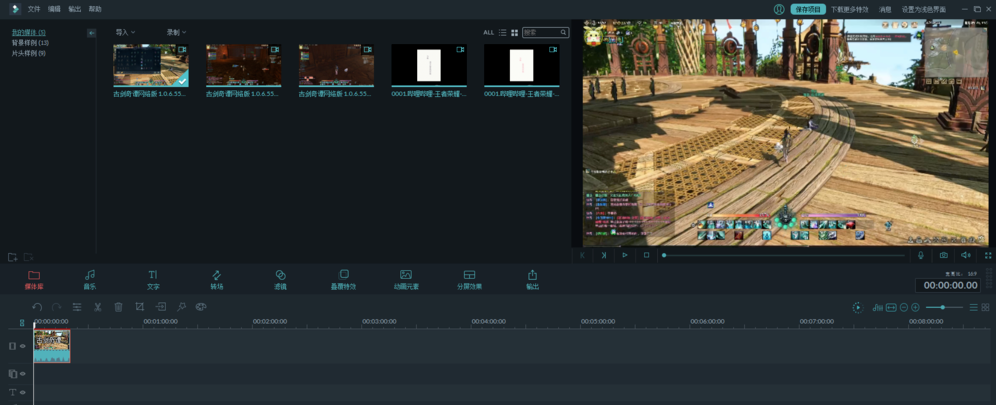This screenshot has width=996, height=405.
Task: Click the 保存项目 (Save Project) button
Action: (x=807, y=9)
